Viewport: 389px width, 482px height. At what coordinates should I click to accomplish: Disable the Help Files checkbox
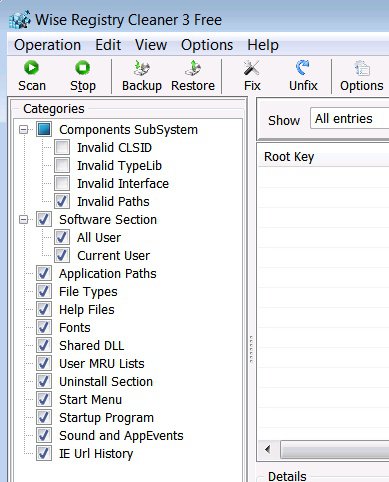(x=44, y=309)
